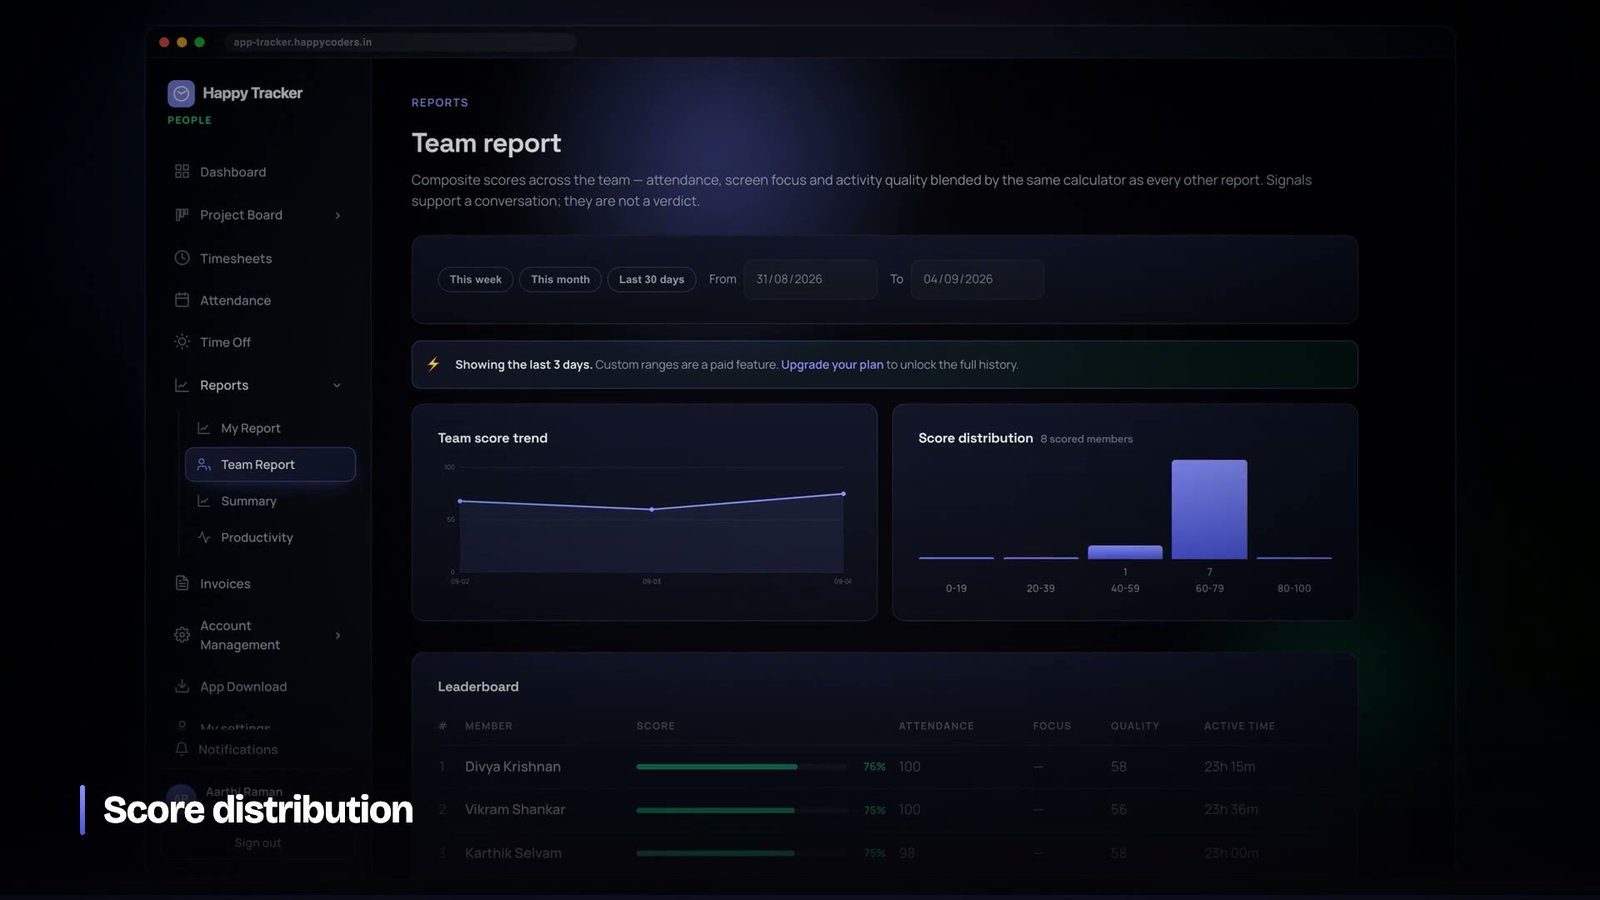
Task: Click the browser address bar URL
Action: pyautogui.click(x=303, y=42)
